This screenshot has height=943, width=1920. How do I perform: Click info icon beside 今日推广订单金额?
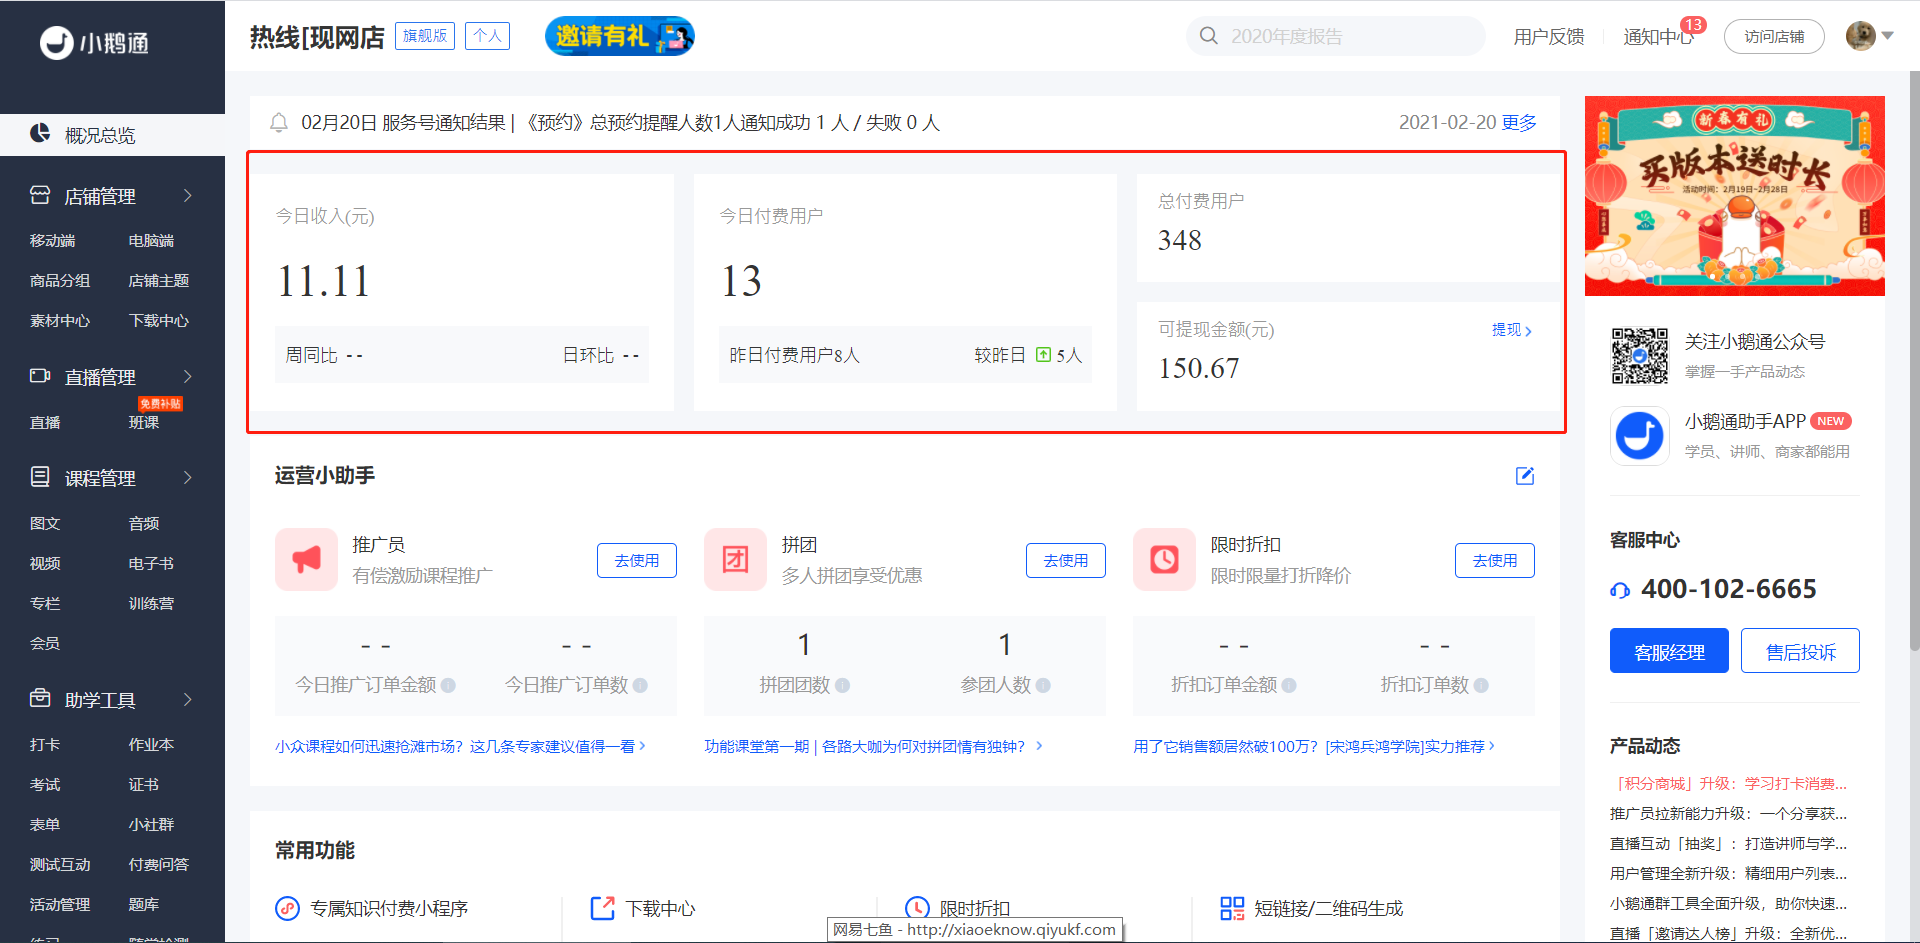pos(448,686)
